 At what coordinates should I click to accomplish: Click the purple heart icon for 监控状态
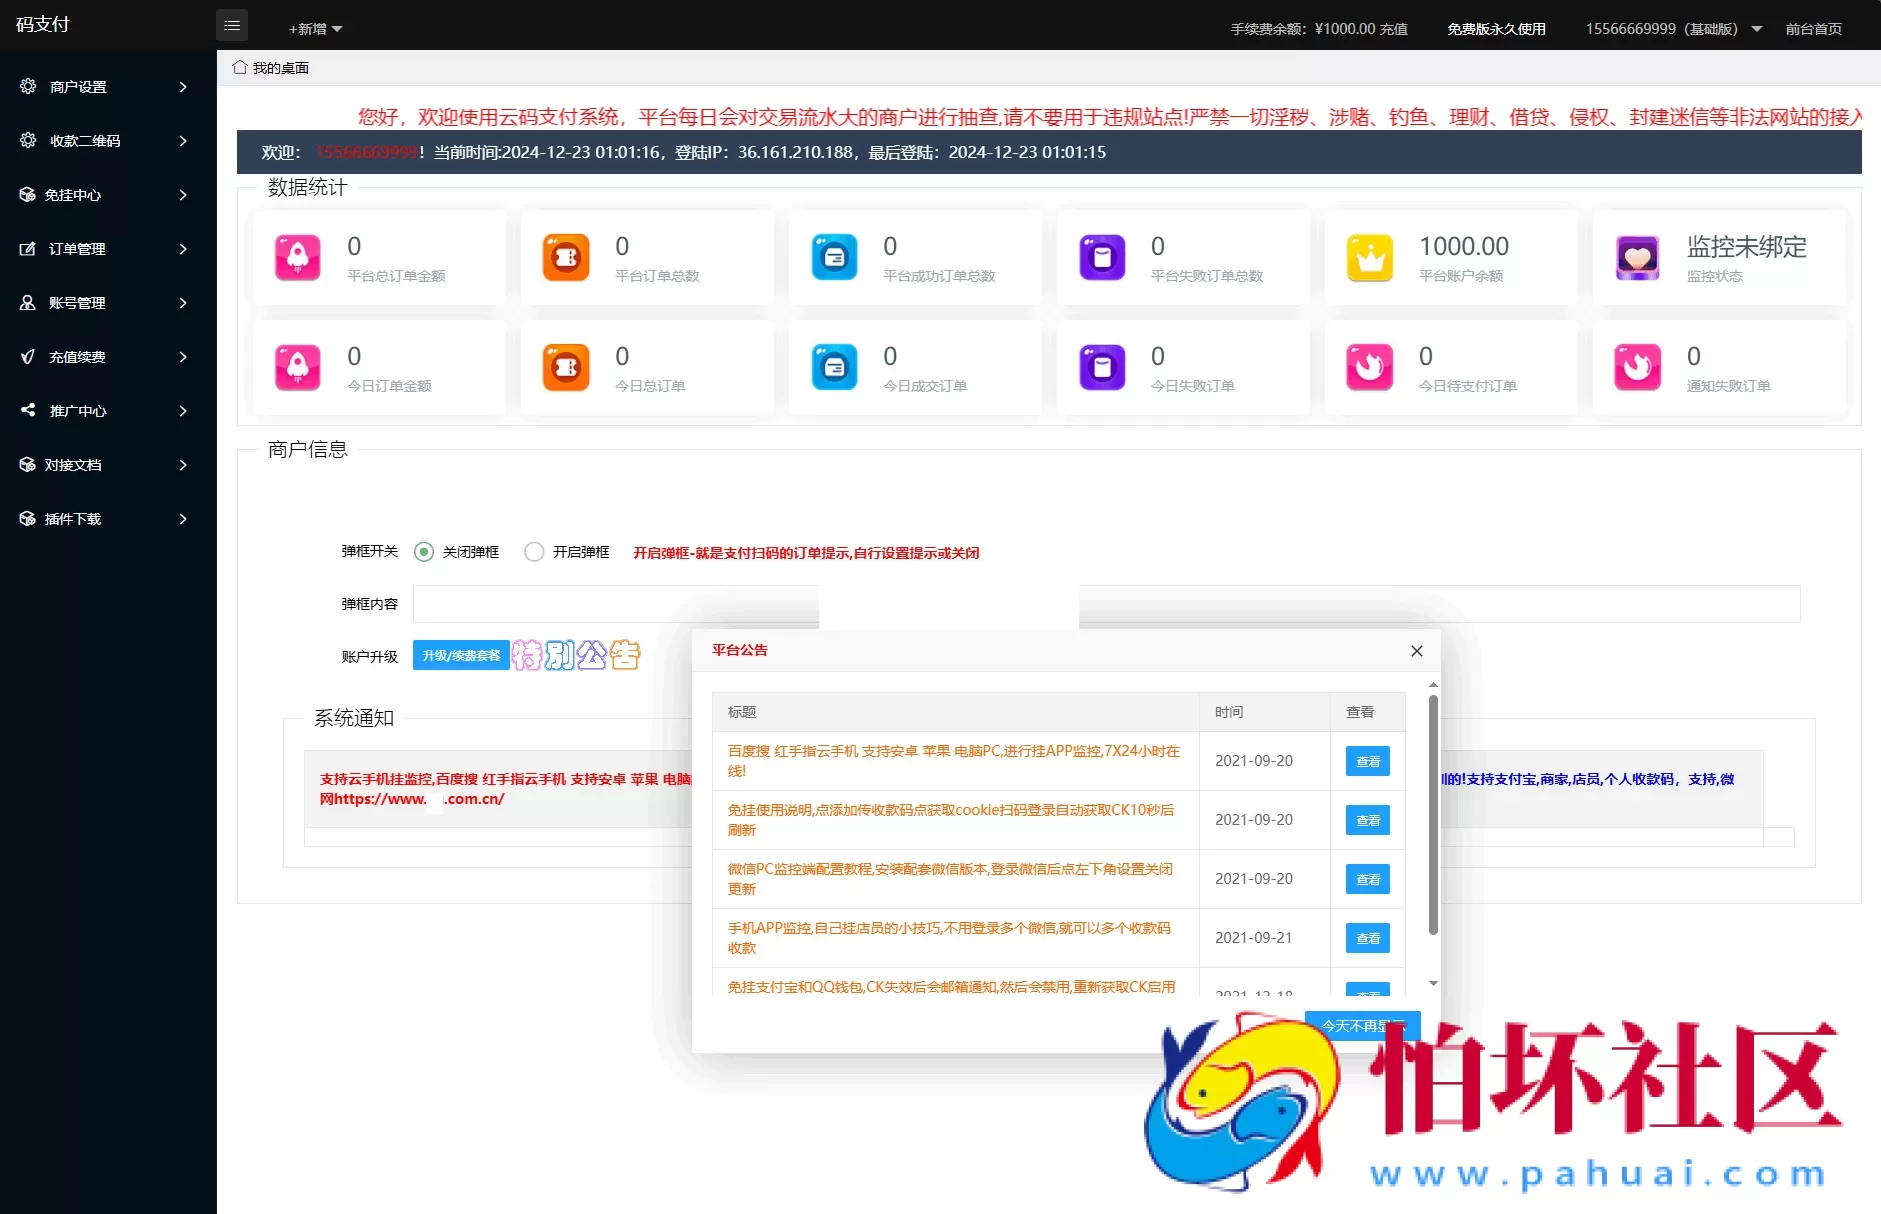[x=1638, y=258]
